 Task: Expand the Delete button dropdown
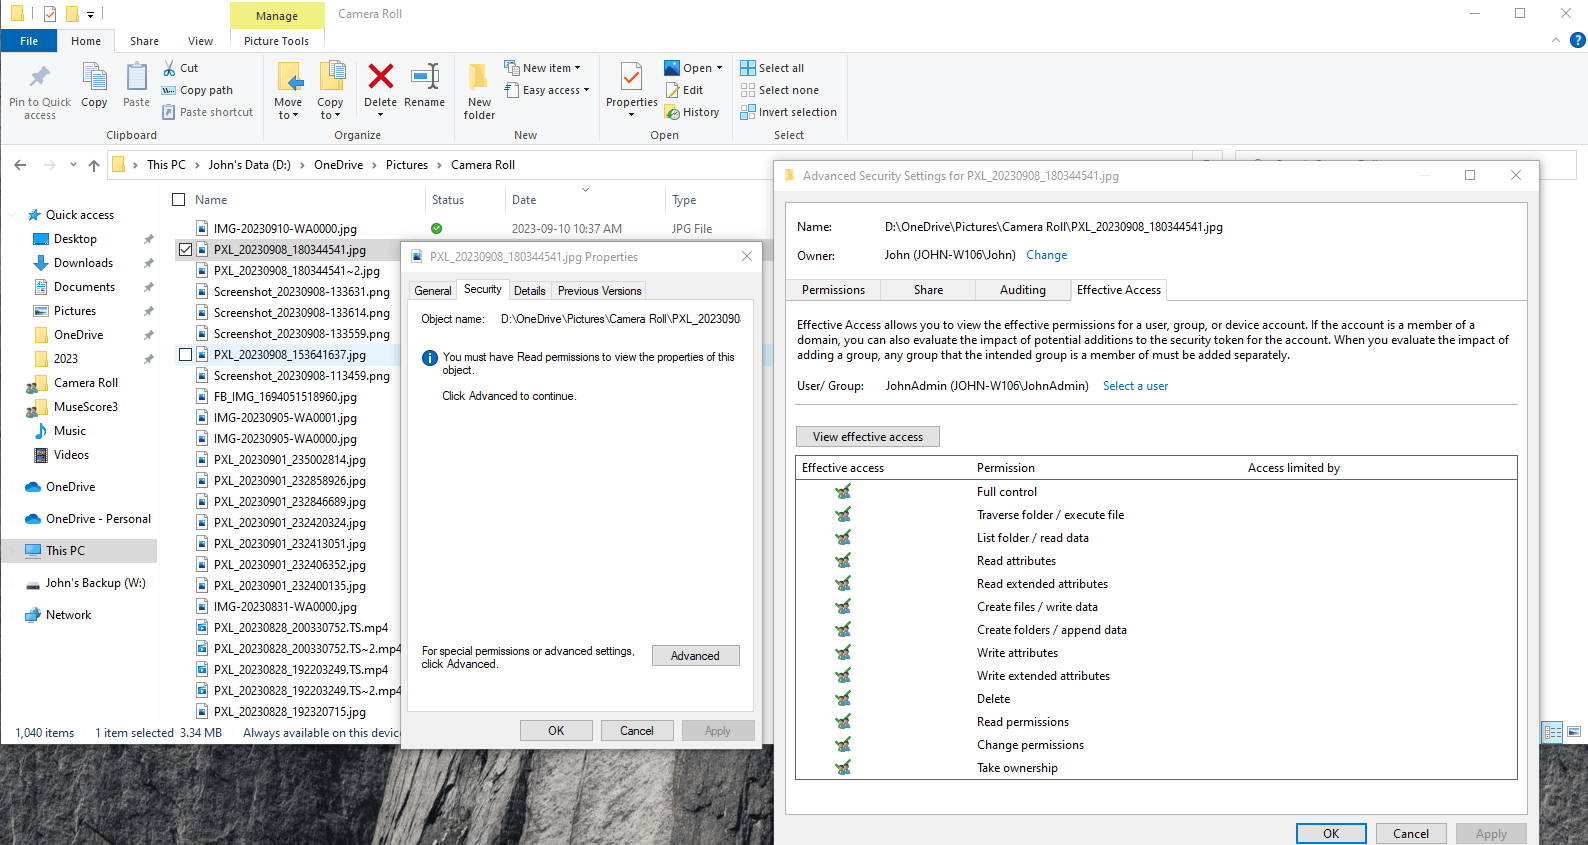(x=380, y=115)
